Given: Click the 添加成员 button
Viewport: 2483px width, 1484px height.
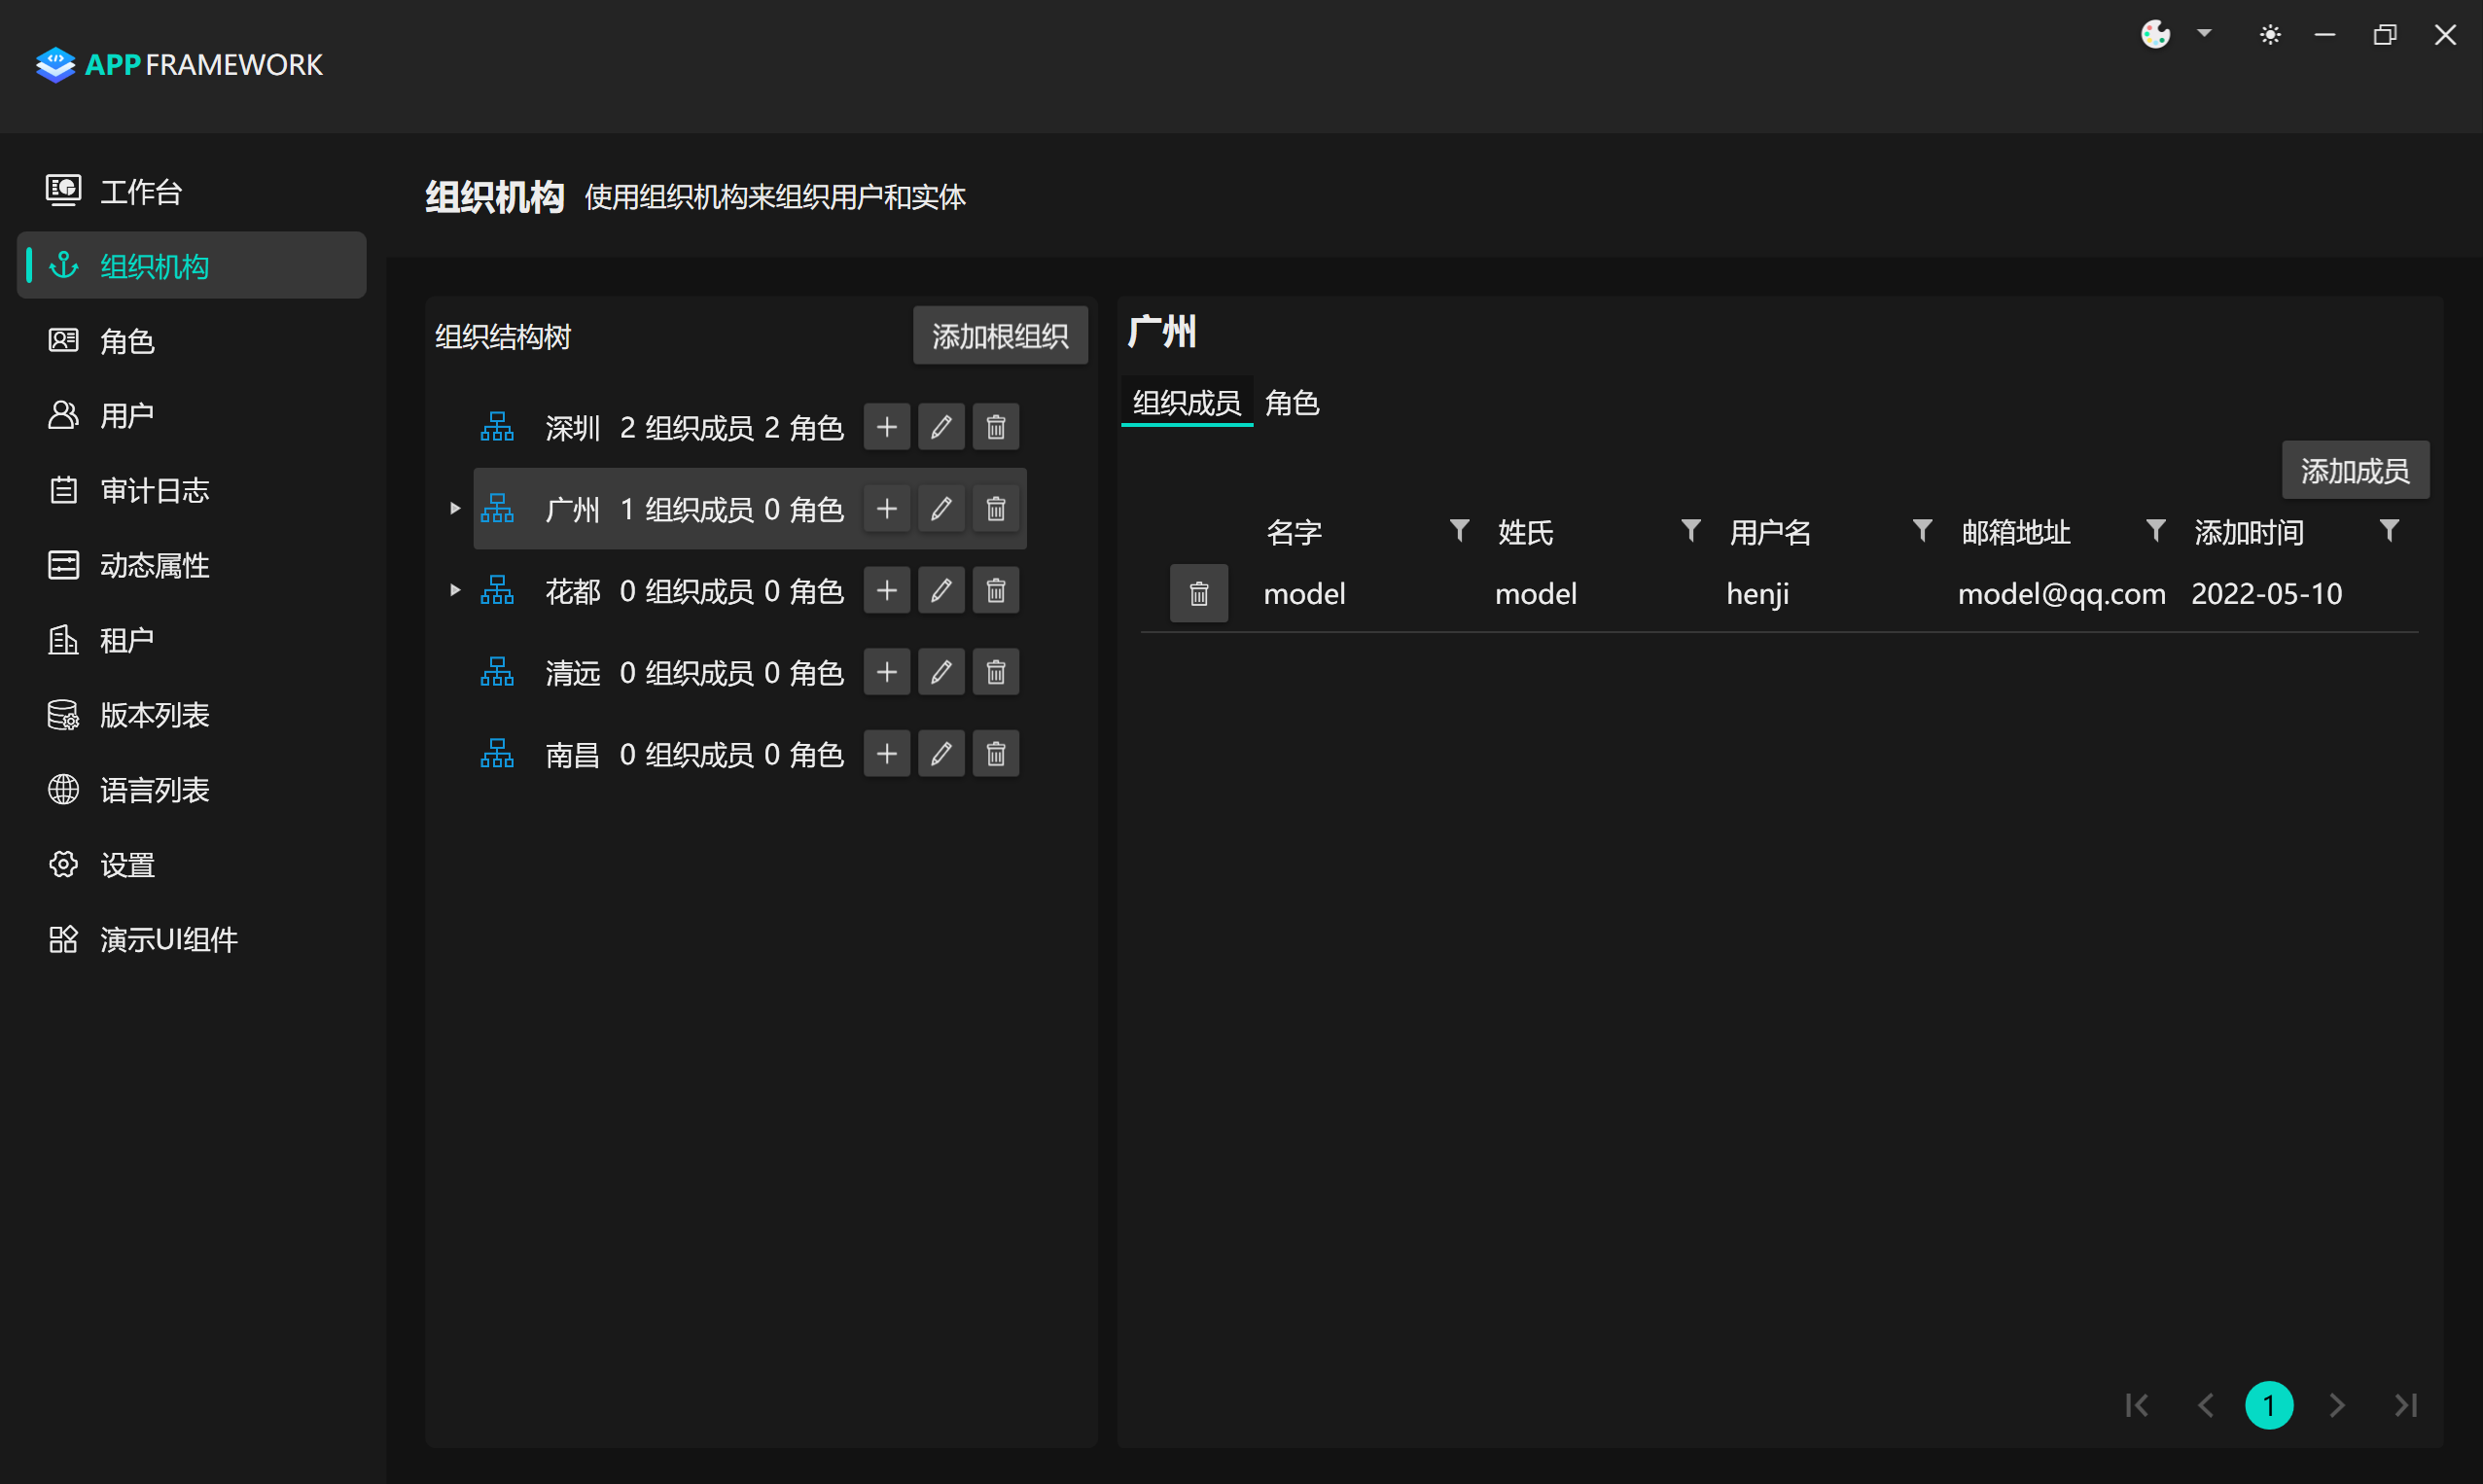Looking at the screenshot, I should 2355,470.
